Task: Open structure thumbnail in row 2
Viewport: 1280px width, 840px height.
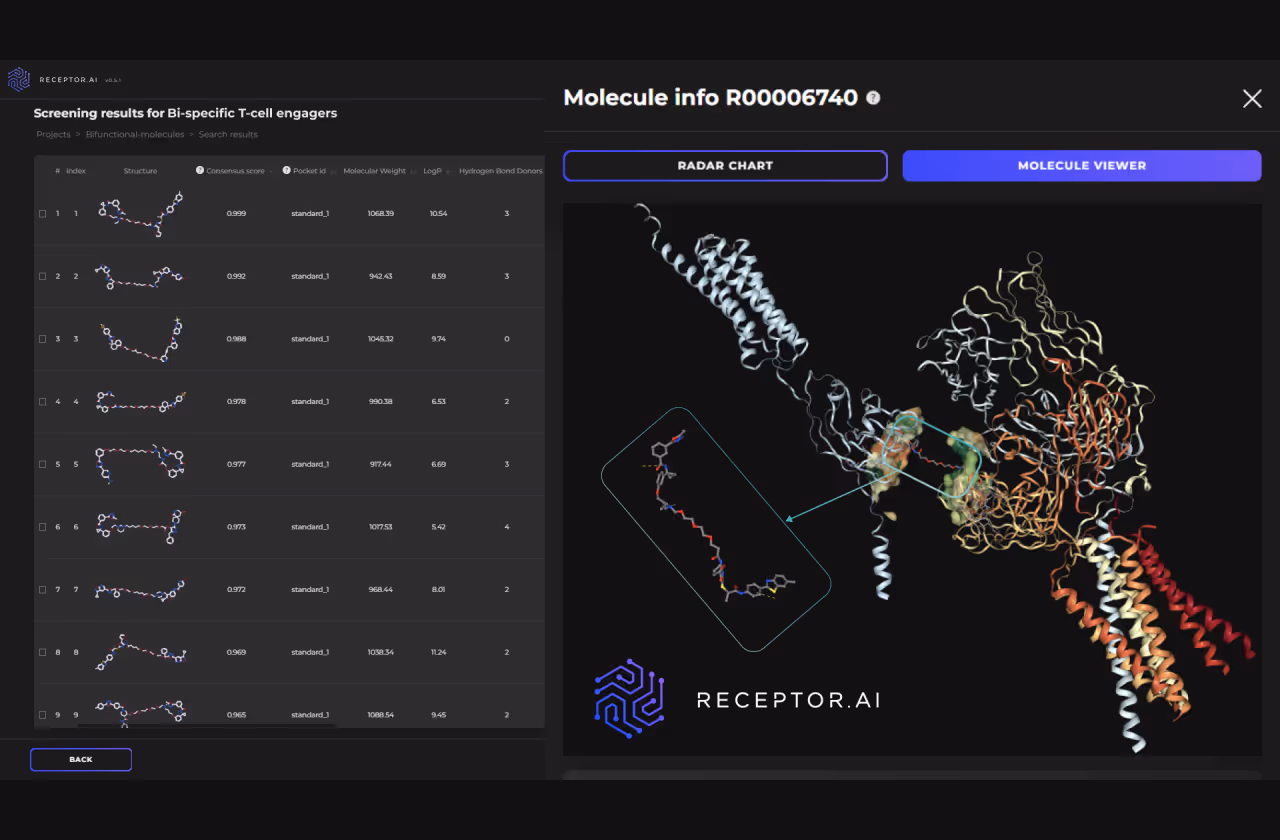Action: (x=140, y=277)
